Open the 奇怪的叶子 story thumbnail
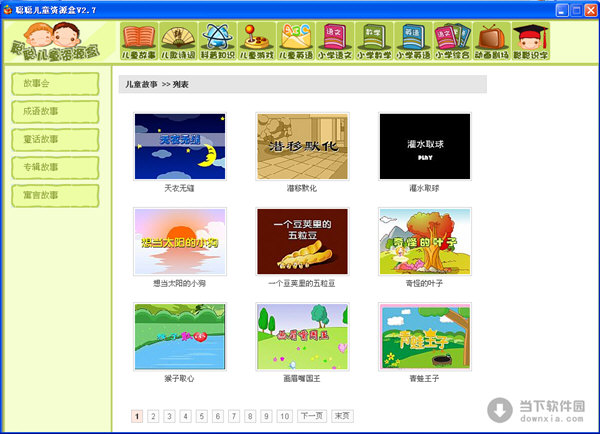Viewport: 600px width, 434px height. pos(425,241)
